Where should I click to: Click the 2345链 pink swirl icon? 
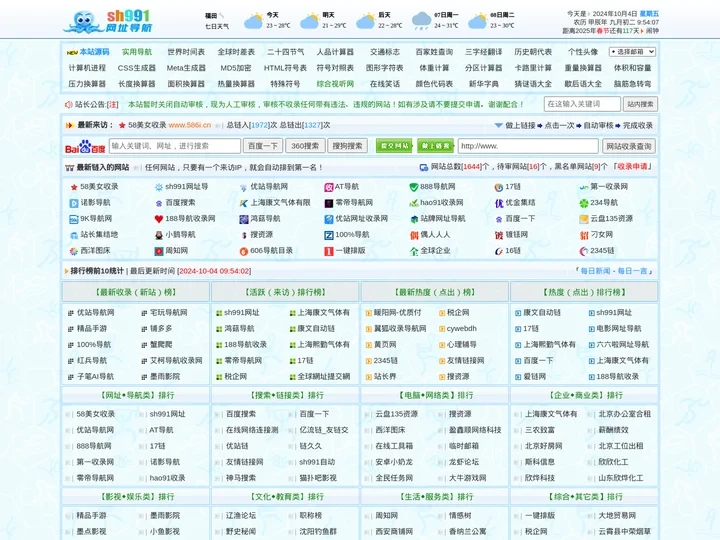coord(584,251)
